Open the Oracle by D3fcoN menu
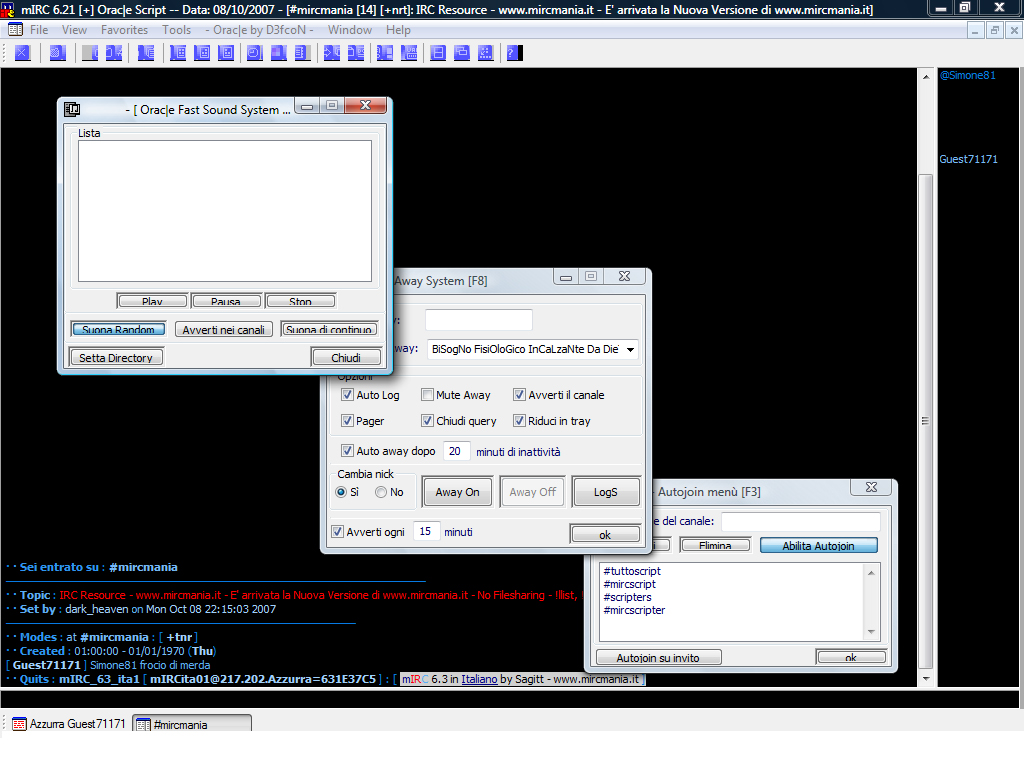The width and height of the screenshot is (1024, 768). [264, 30]
